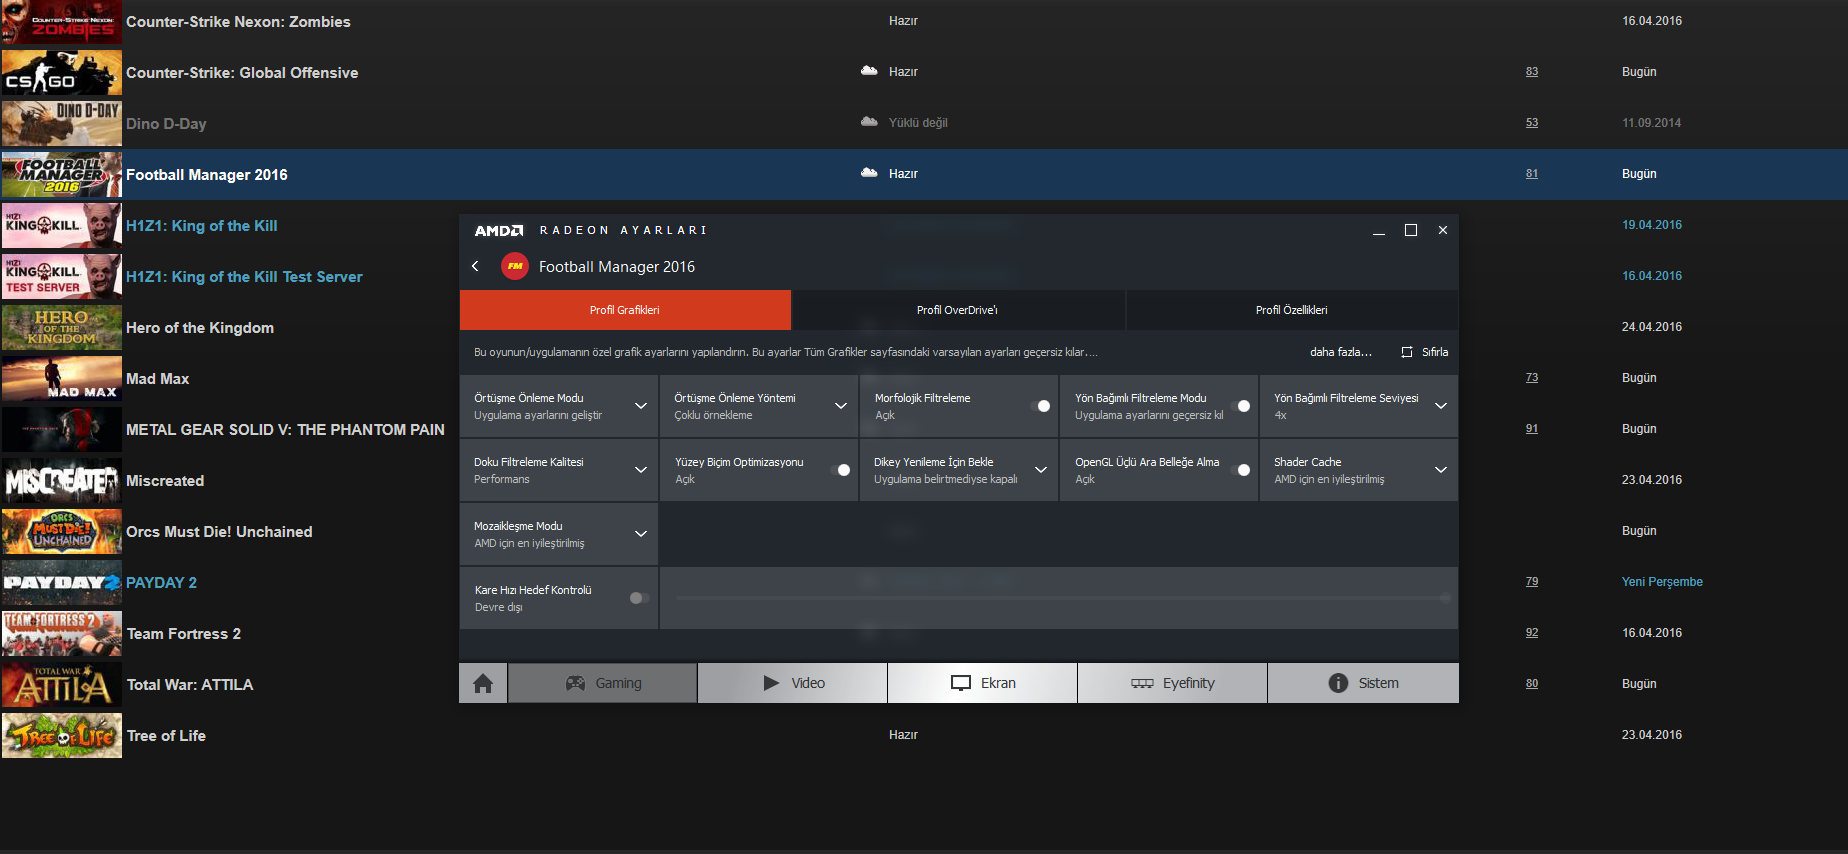
Task: Open the Sistem section tab
Action: (x=1363, y=683)
